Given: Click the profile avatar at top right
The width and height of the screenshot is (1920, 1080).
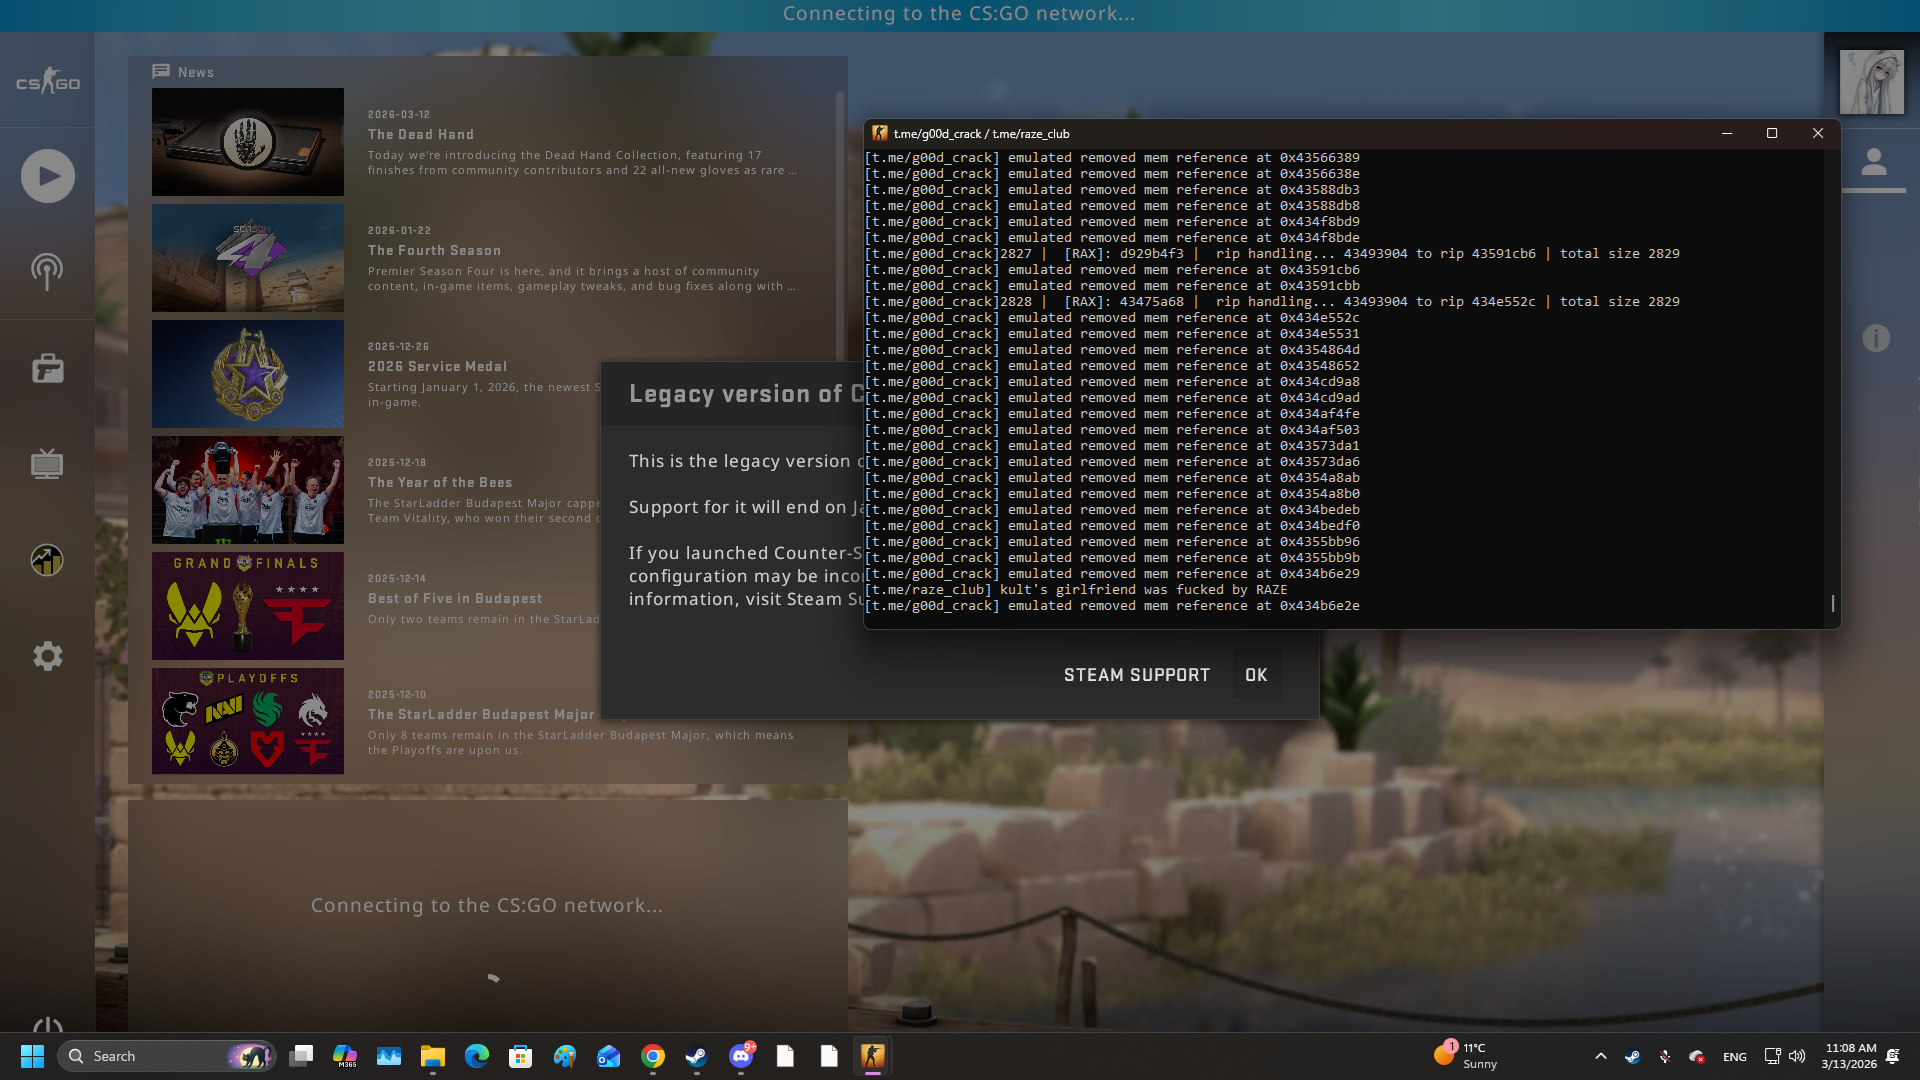Looking at the screenshot, I should click(1871, 82).
